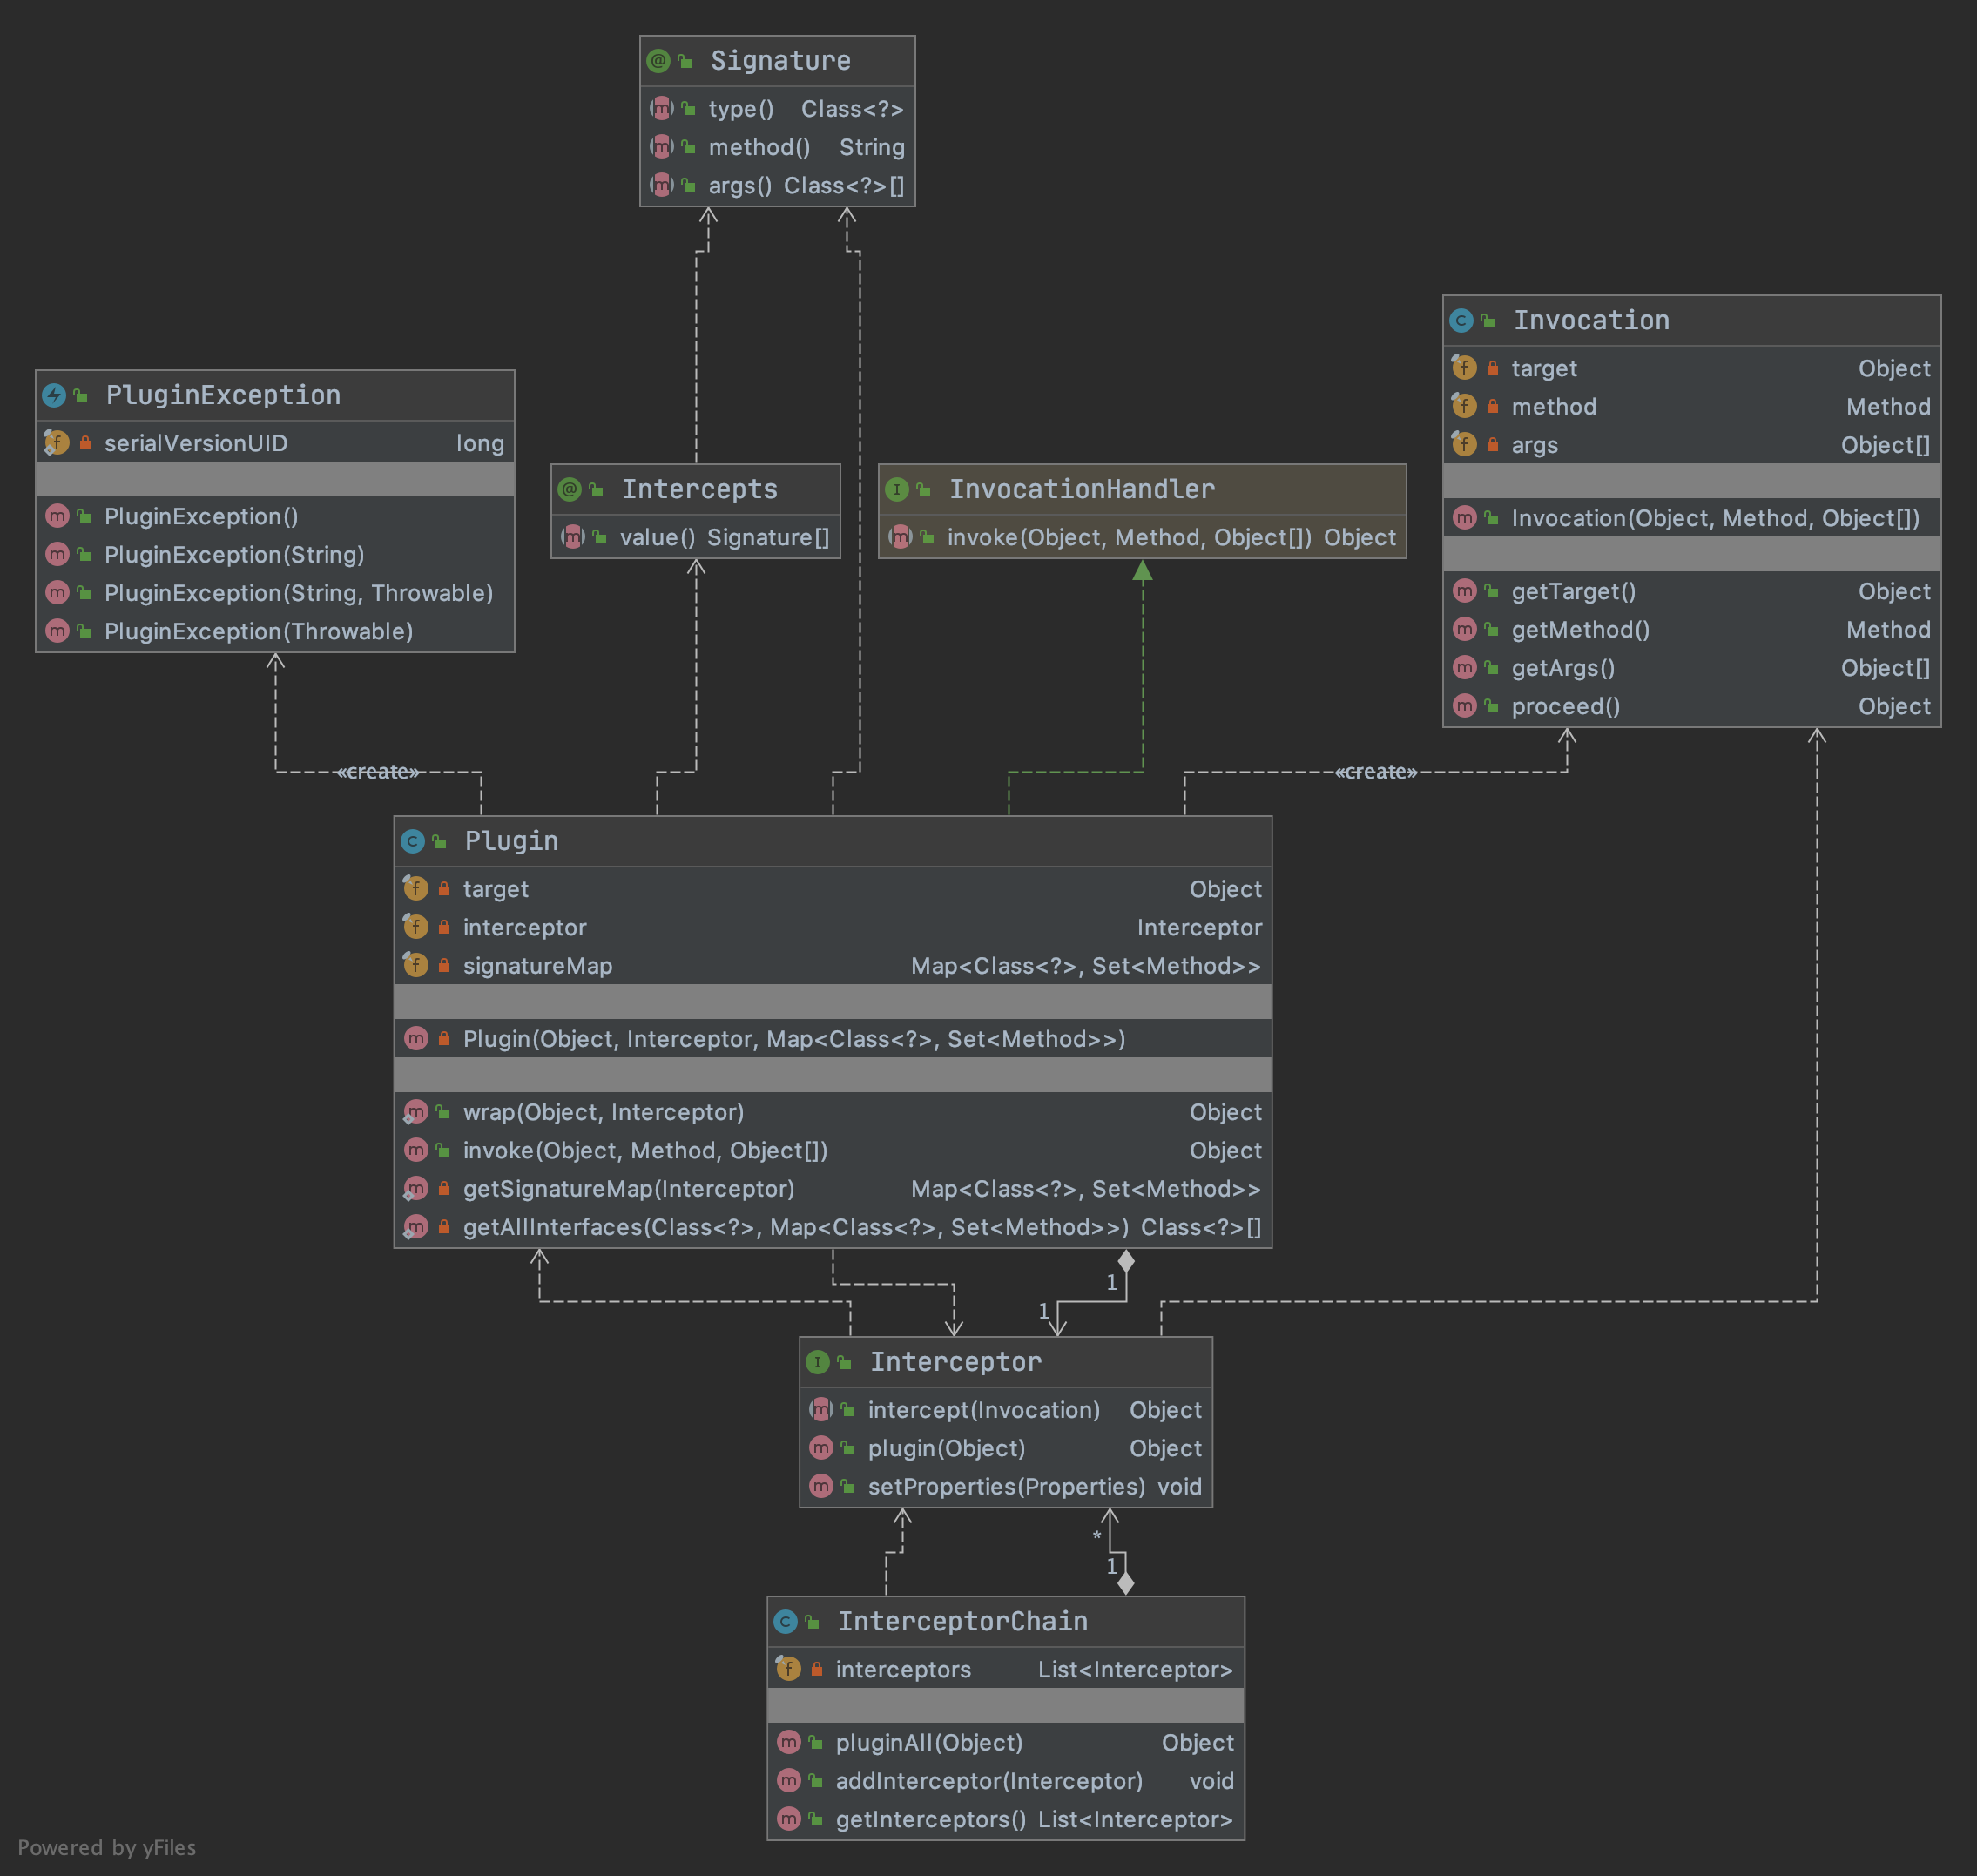Click the target field row in Plugin

(x=832, y=889)
